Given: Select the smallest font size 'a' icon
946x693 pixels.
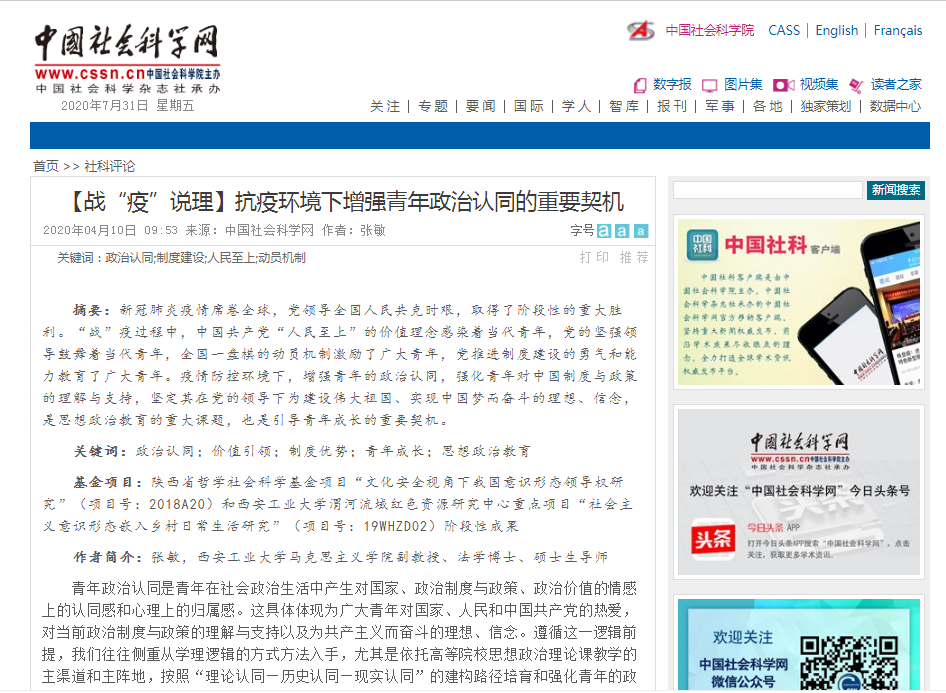Looking at the screenshot, I should click(640, 231).
